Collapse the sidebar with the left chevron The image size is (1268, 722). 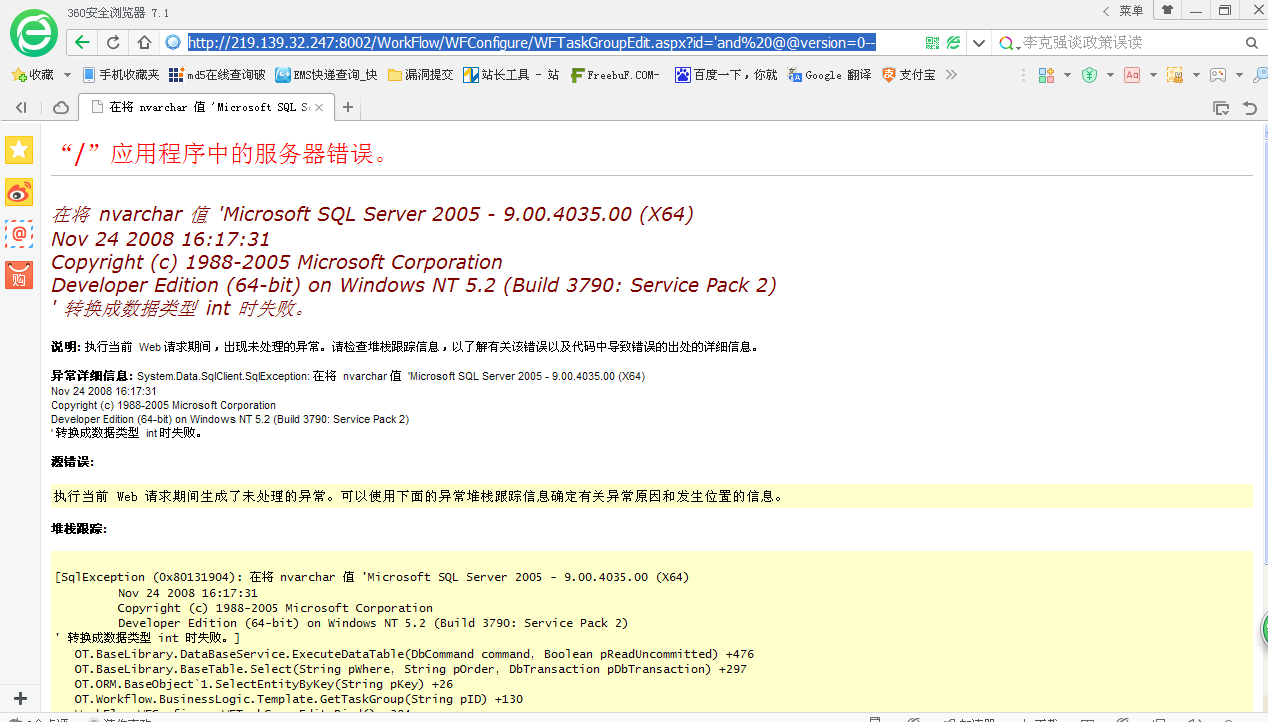[20, 107]
